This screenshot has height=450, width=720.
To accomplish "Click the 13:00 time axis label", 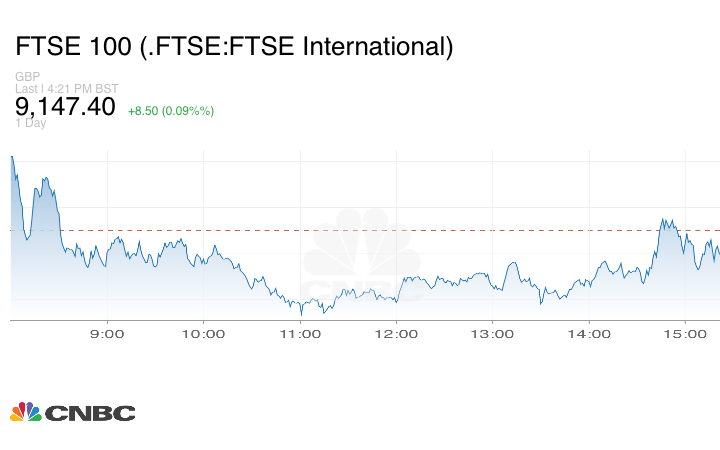I will 492,333.
